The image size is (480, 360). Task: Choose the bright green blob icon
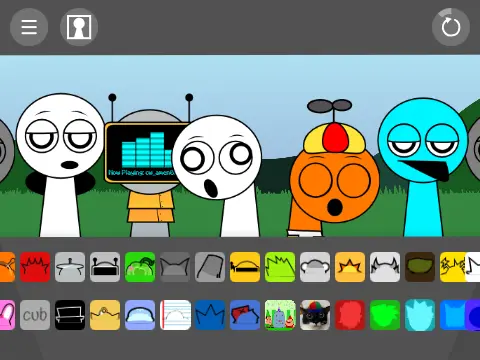point(385,315)
